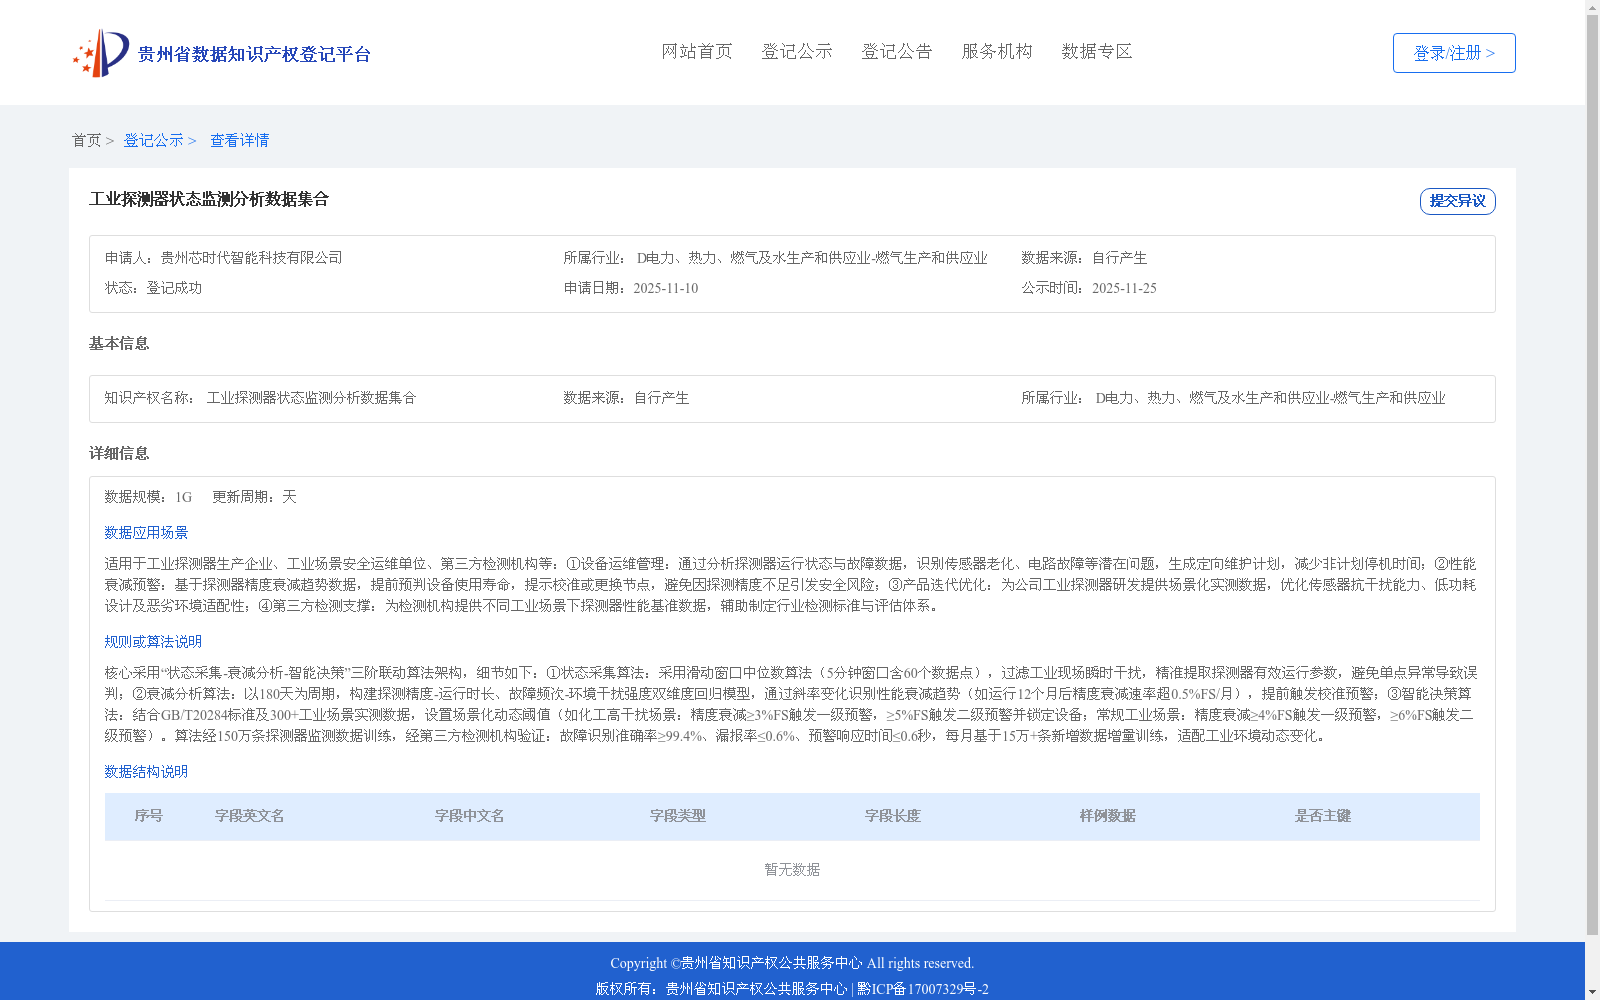1600x1000 pixels.
Task: Click the publication date 2025-11-25
Action: 1124,288
